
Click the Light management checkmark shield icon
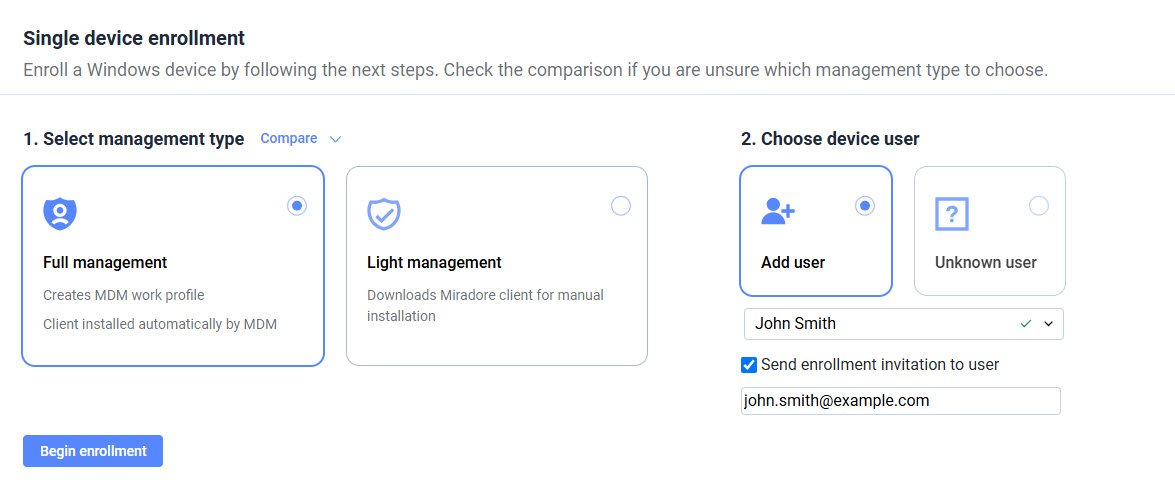point(384,213)
